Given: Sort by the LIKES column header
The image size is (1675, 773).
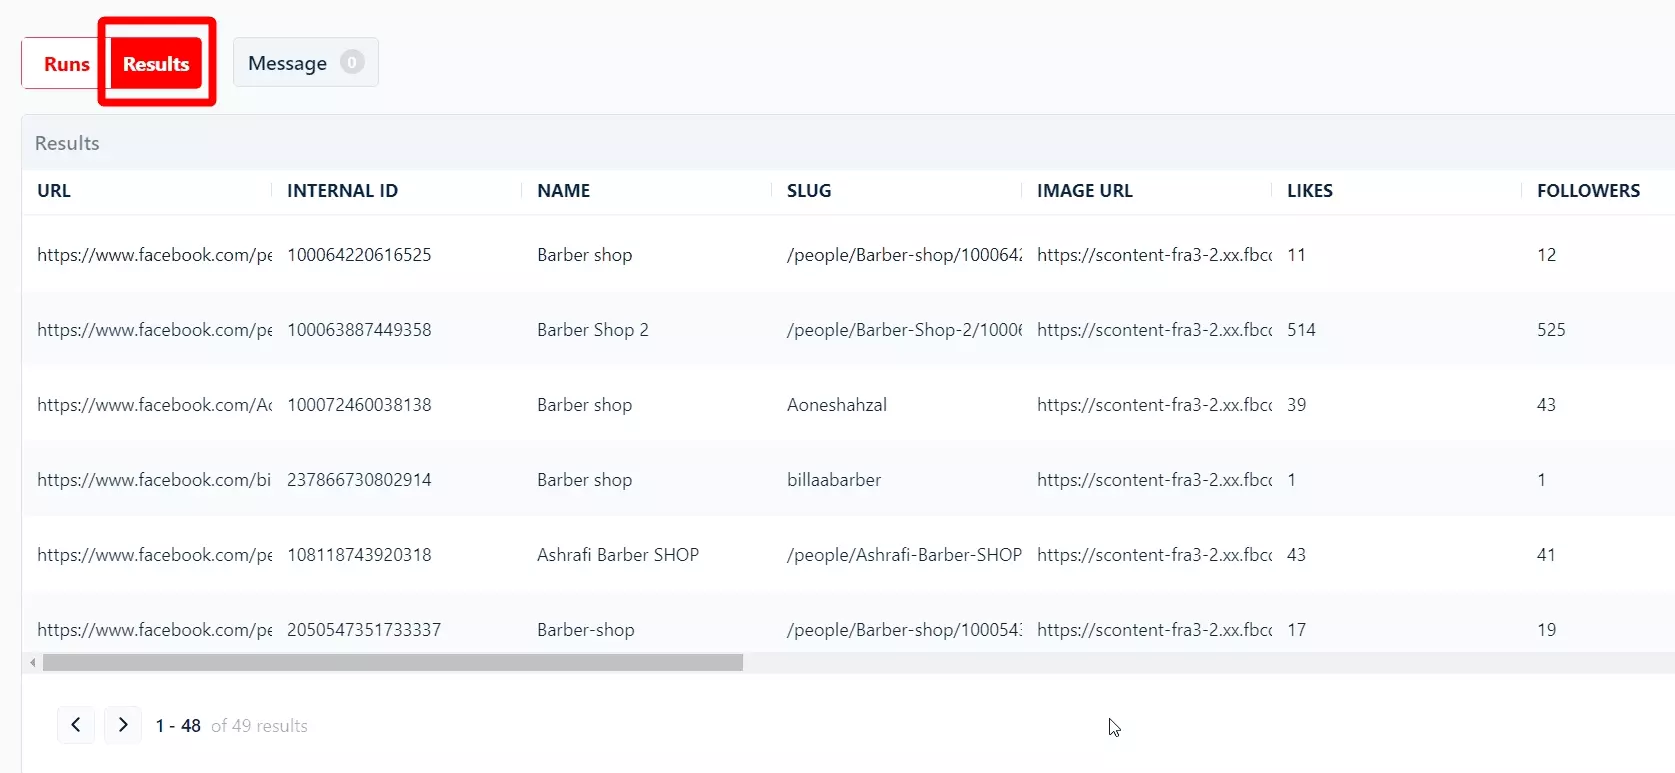Looking at the screenshot, I should click(1309, 191).
